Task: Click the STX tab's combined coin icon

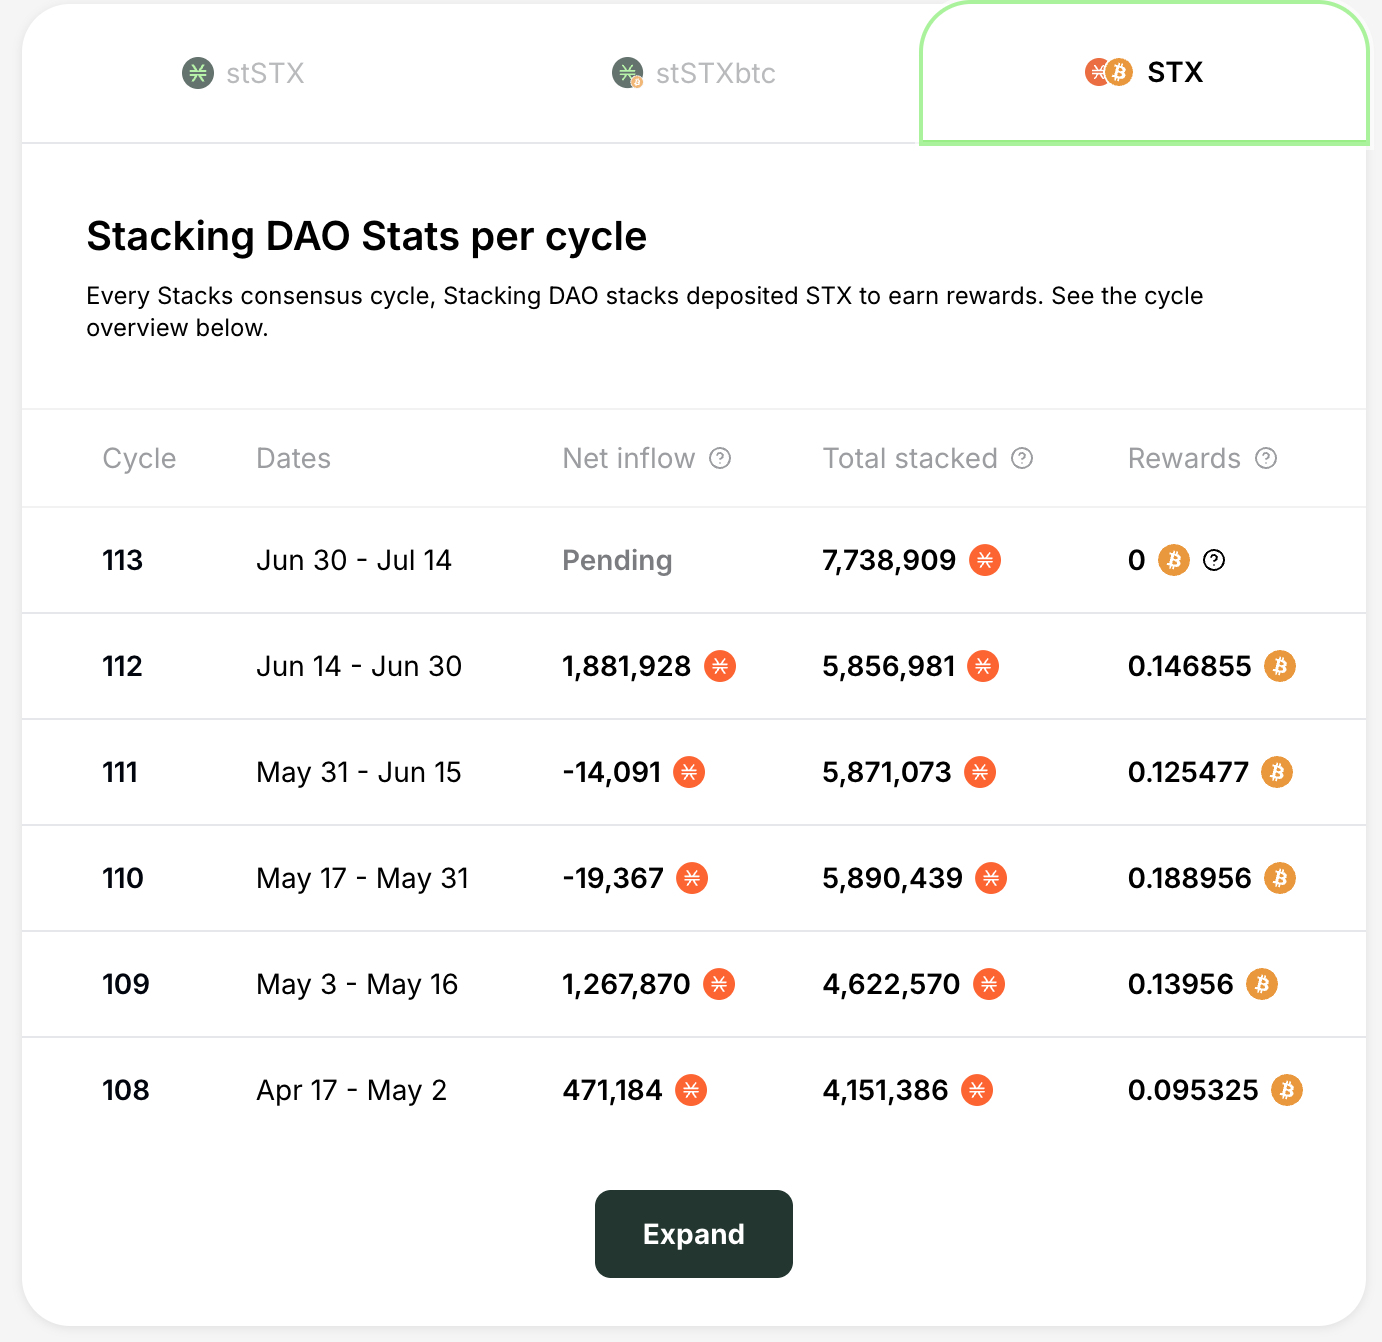Action: pos(1109,72)
